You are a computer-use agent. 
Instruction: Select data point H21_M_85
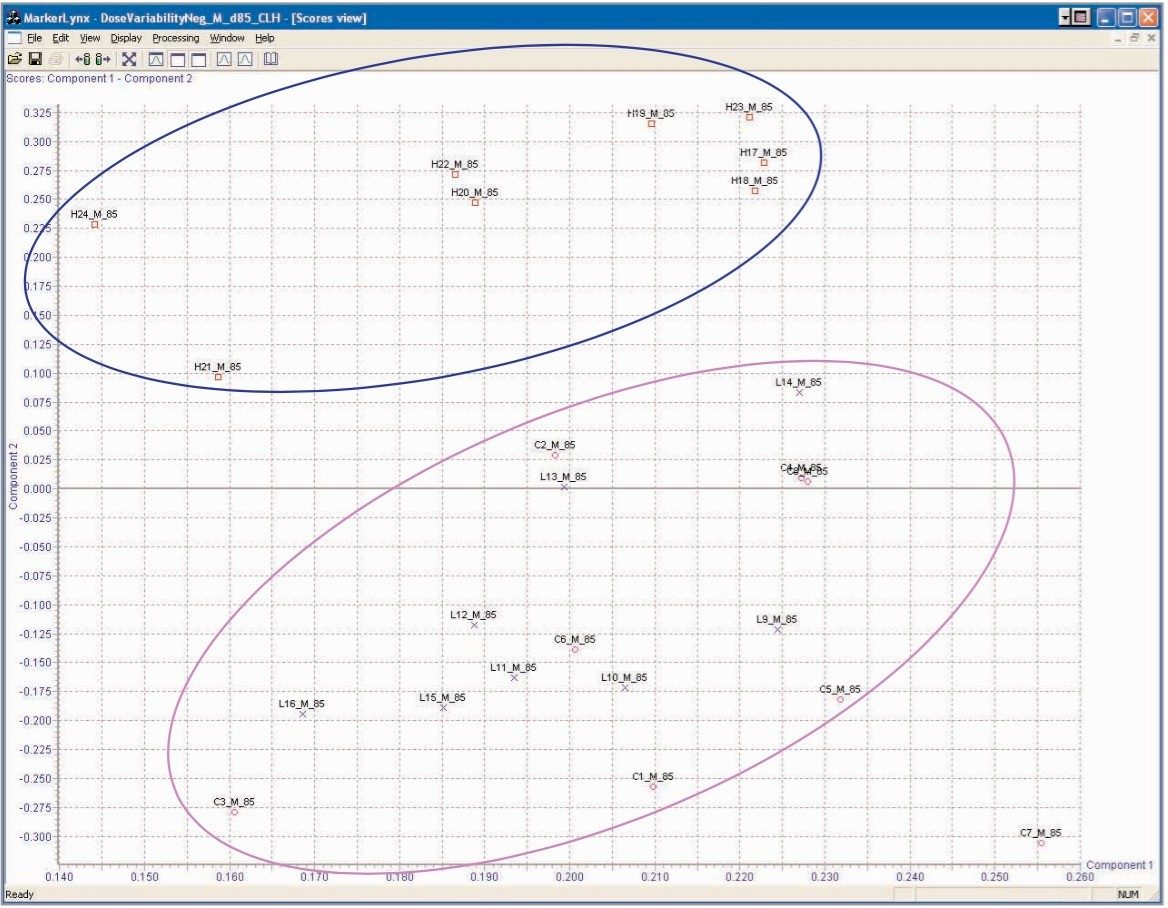(x=218, y=377)
